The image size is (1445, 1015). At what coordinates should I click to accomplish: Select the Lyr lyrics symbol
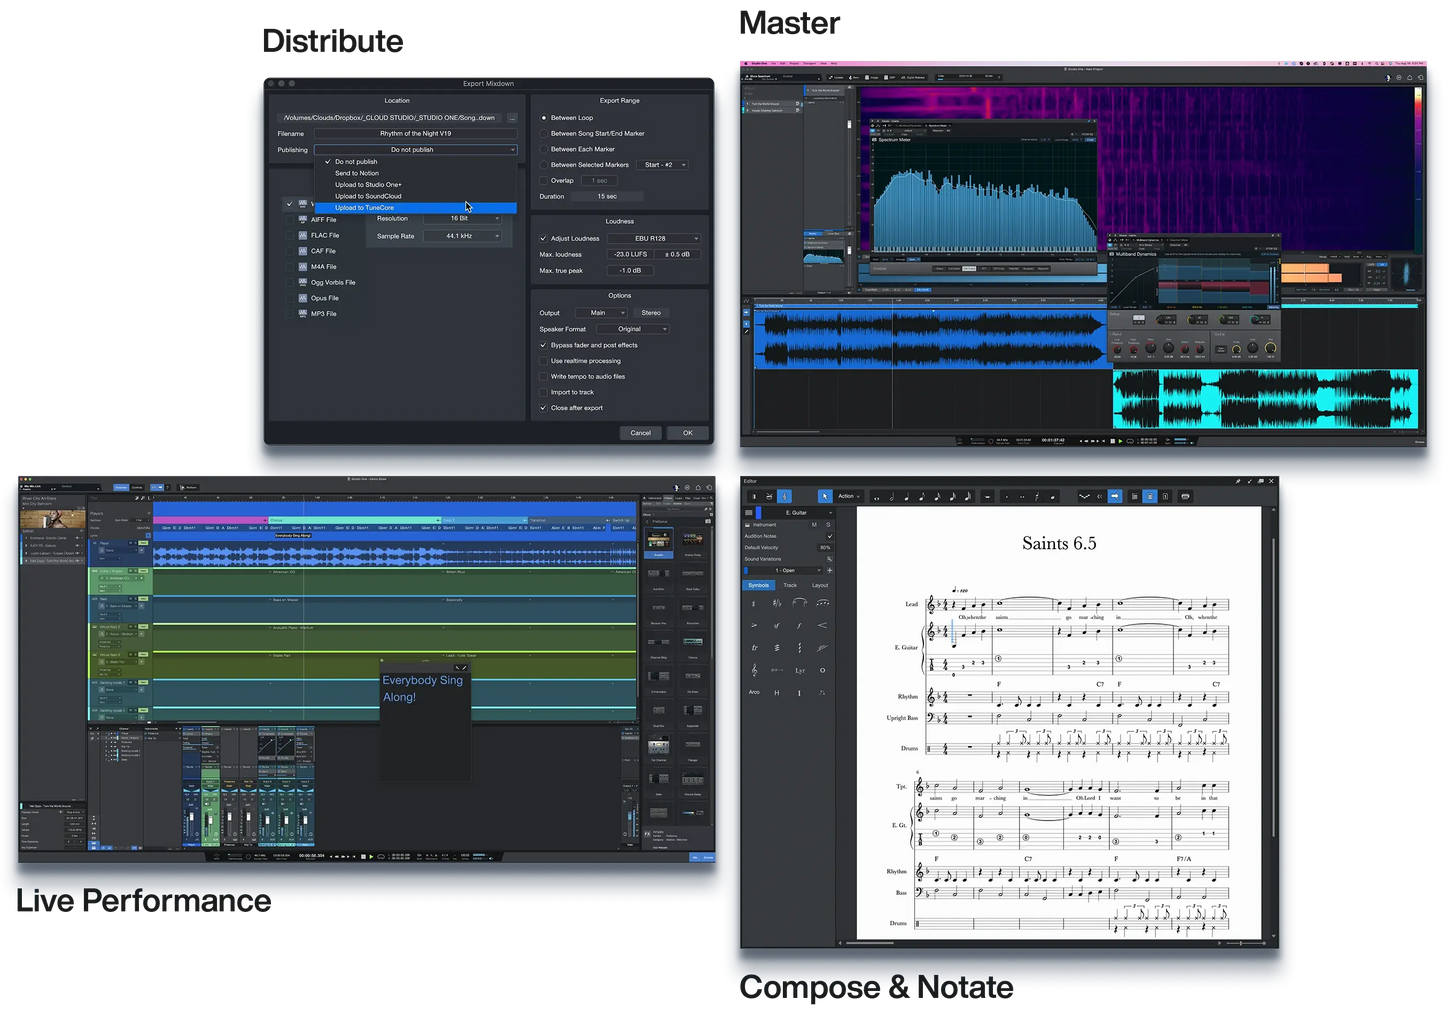800,670
